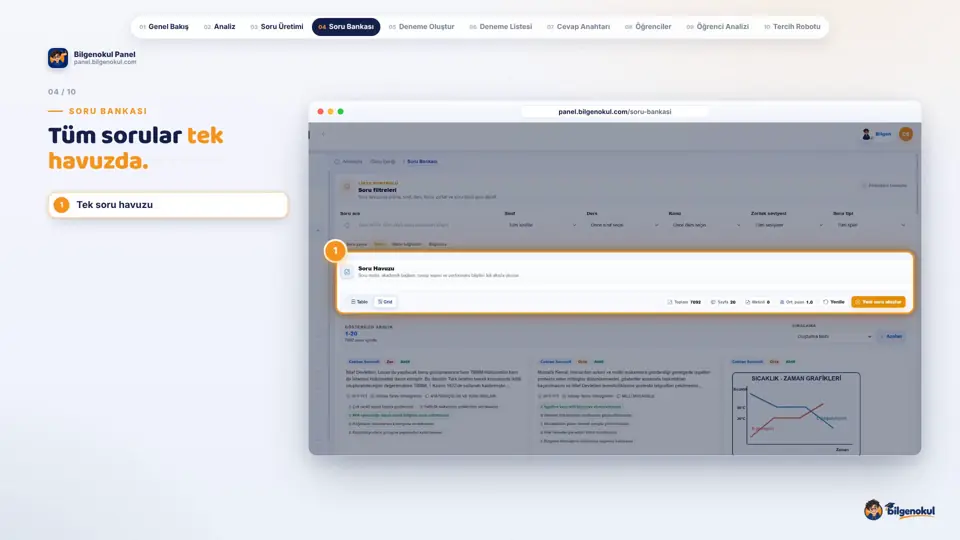Screen dimensions: 960x540
Task: Click the orange user avatar circle
Action: pos(906,134)
